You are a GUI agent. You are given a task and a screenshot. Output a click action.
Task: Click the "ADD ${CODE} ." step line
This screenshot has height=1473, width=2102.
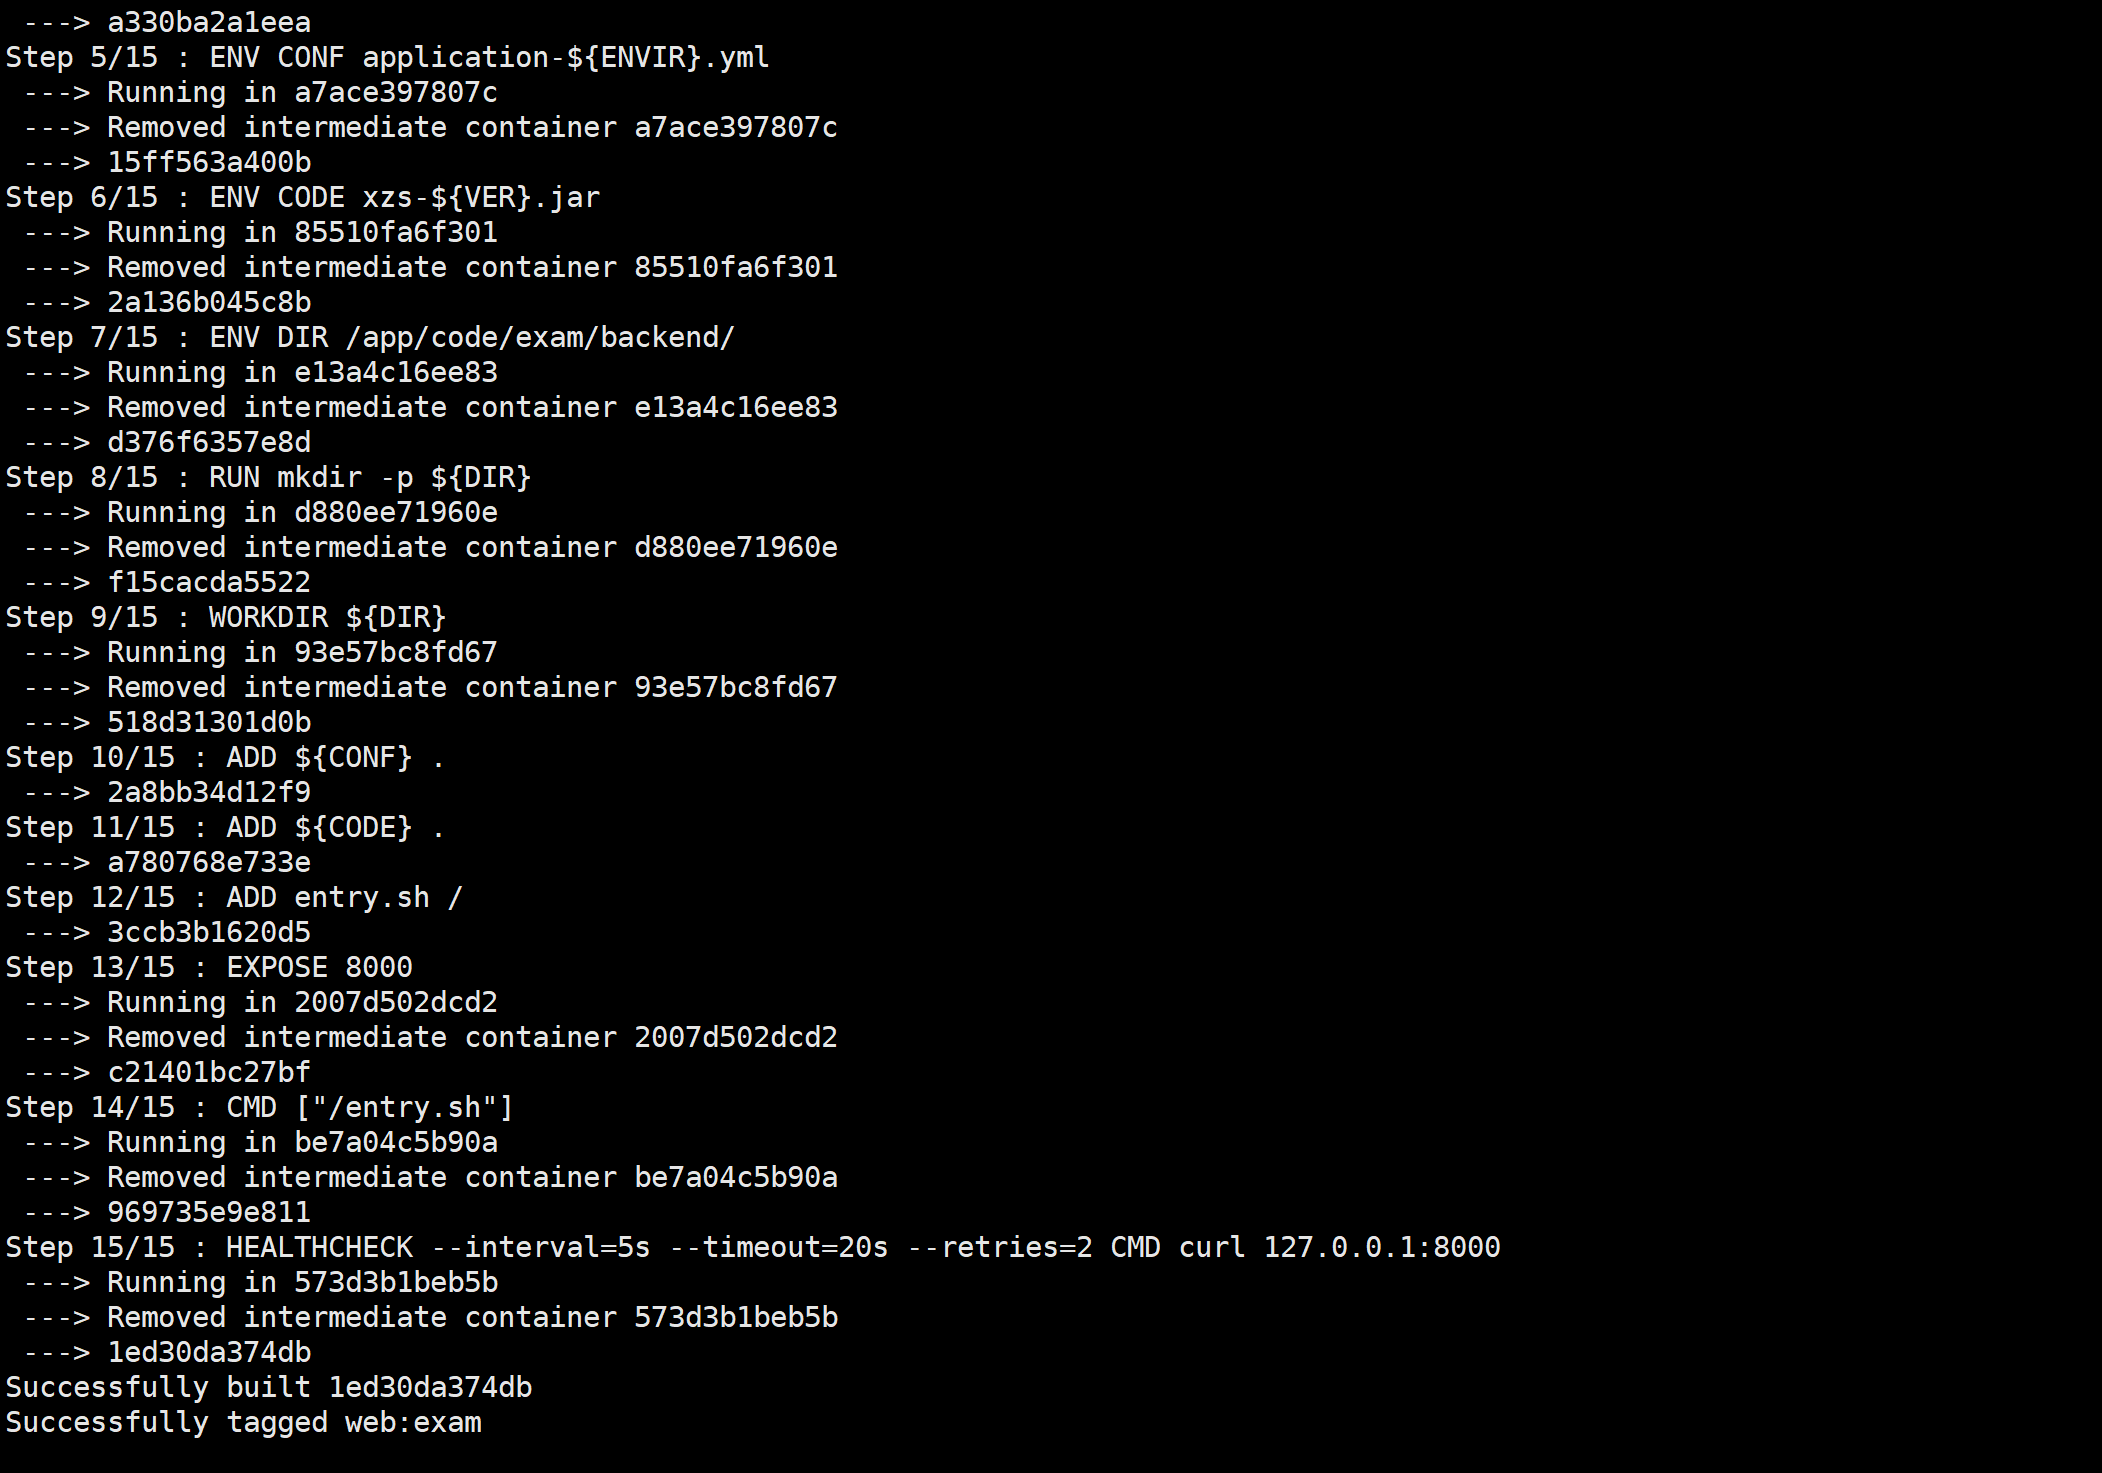[x=335, y=827]
